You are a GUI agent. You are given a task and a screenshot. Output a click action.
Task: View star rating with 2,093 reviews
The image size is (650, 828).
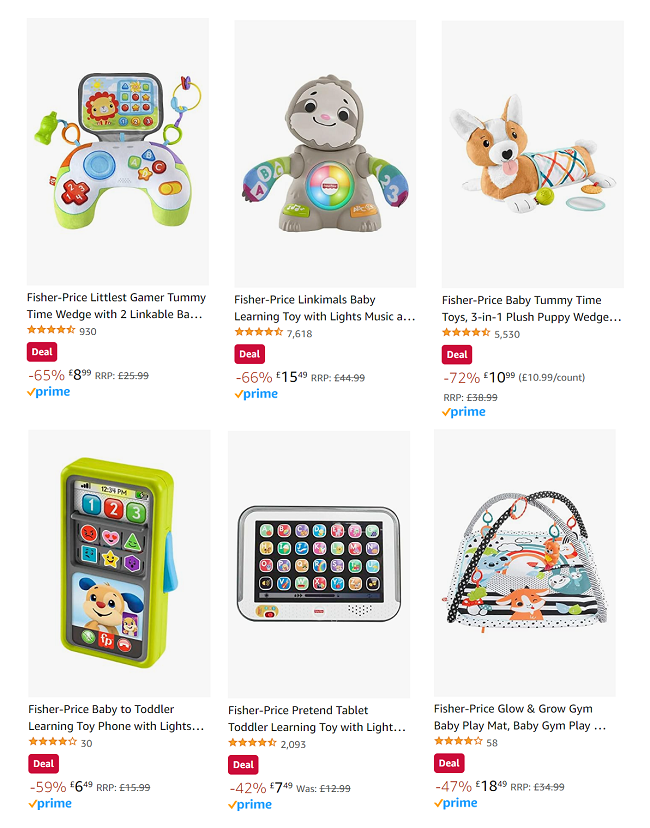(x=252, y=743)
